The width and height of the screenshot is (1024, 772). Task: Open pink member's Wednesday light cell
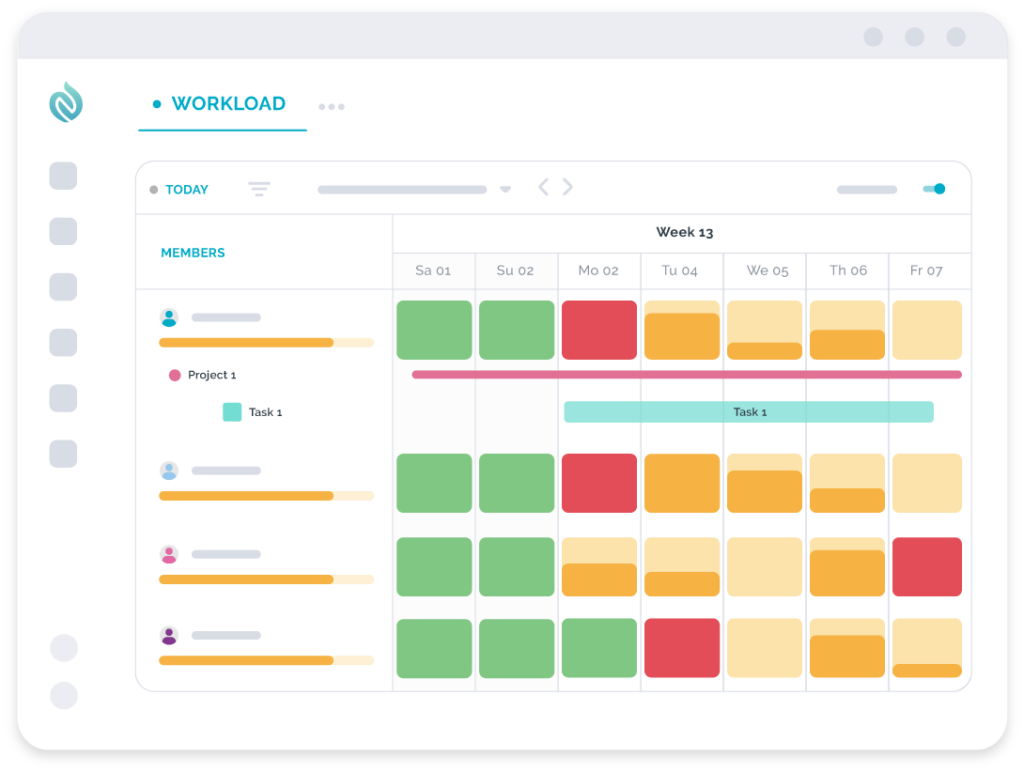coord(764,567)
